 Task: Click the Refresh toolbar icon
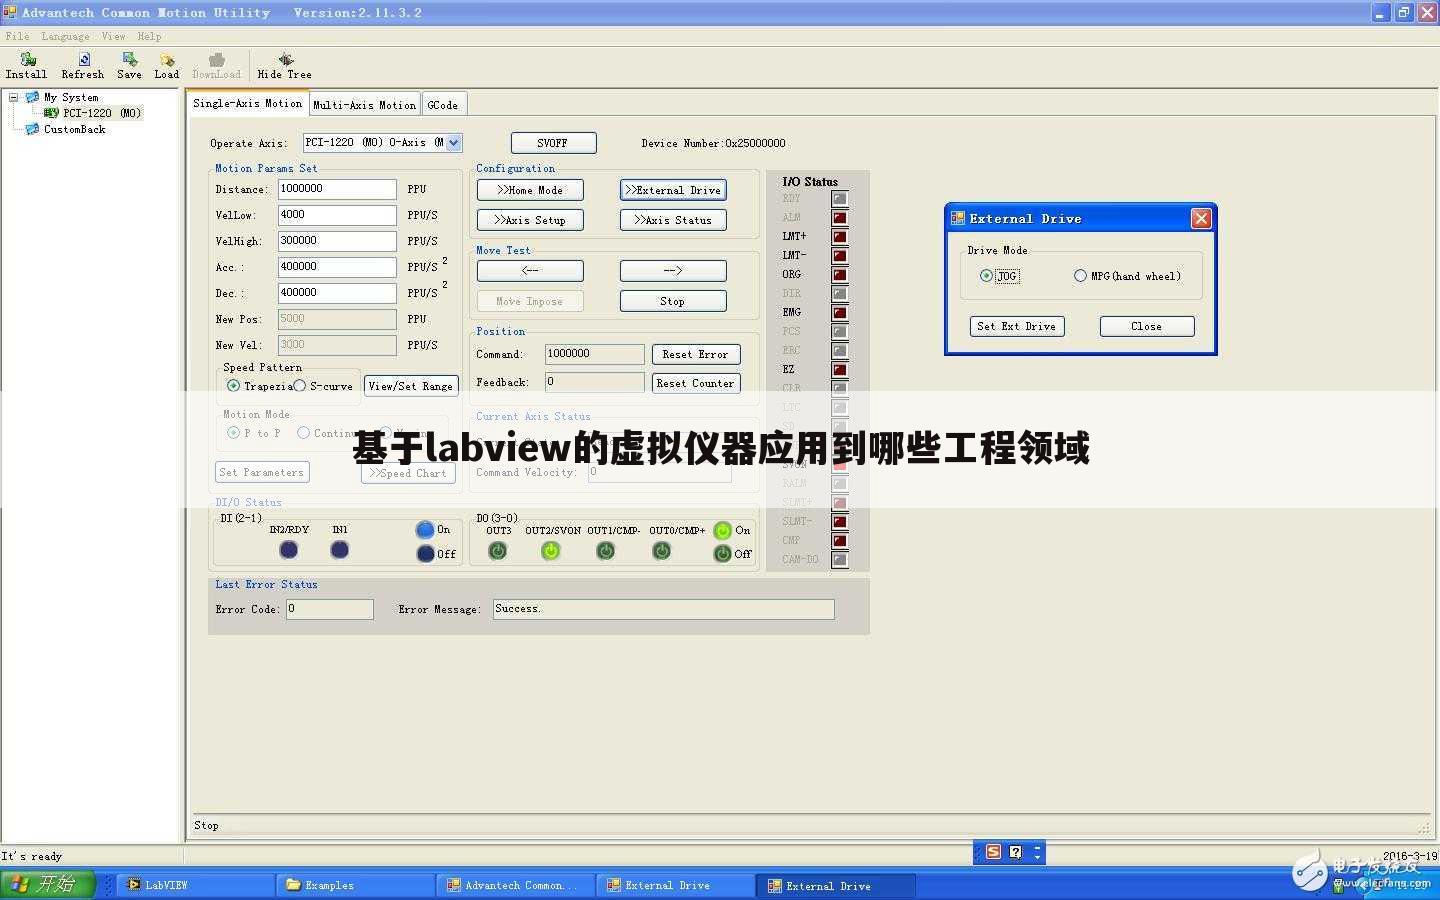83,66
